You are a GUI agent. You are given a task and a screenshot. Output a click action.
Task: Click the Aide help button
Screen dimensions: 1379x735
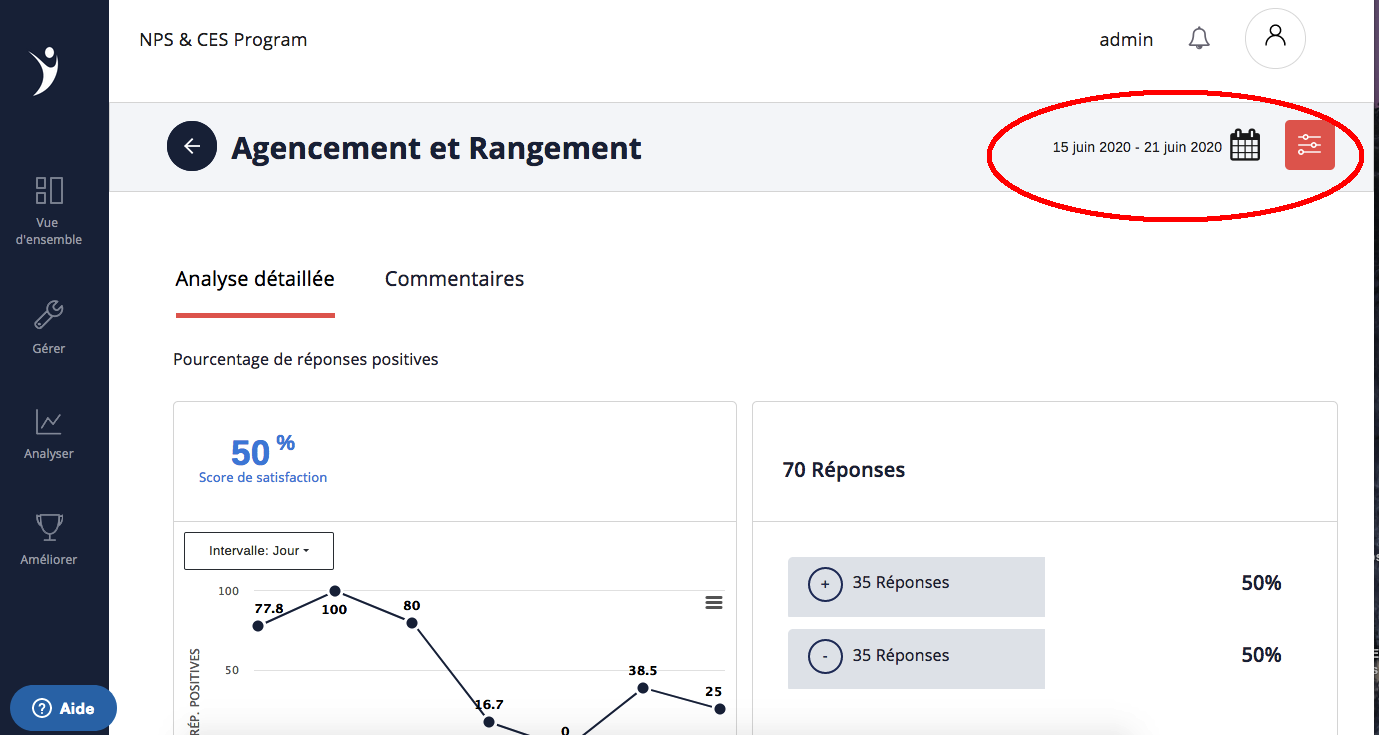[64, 708]
